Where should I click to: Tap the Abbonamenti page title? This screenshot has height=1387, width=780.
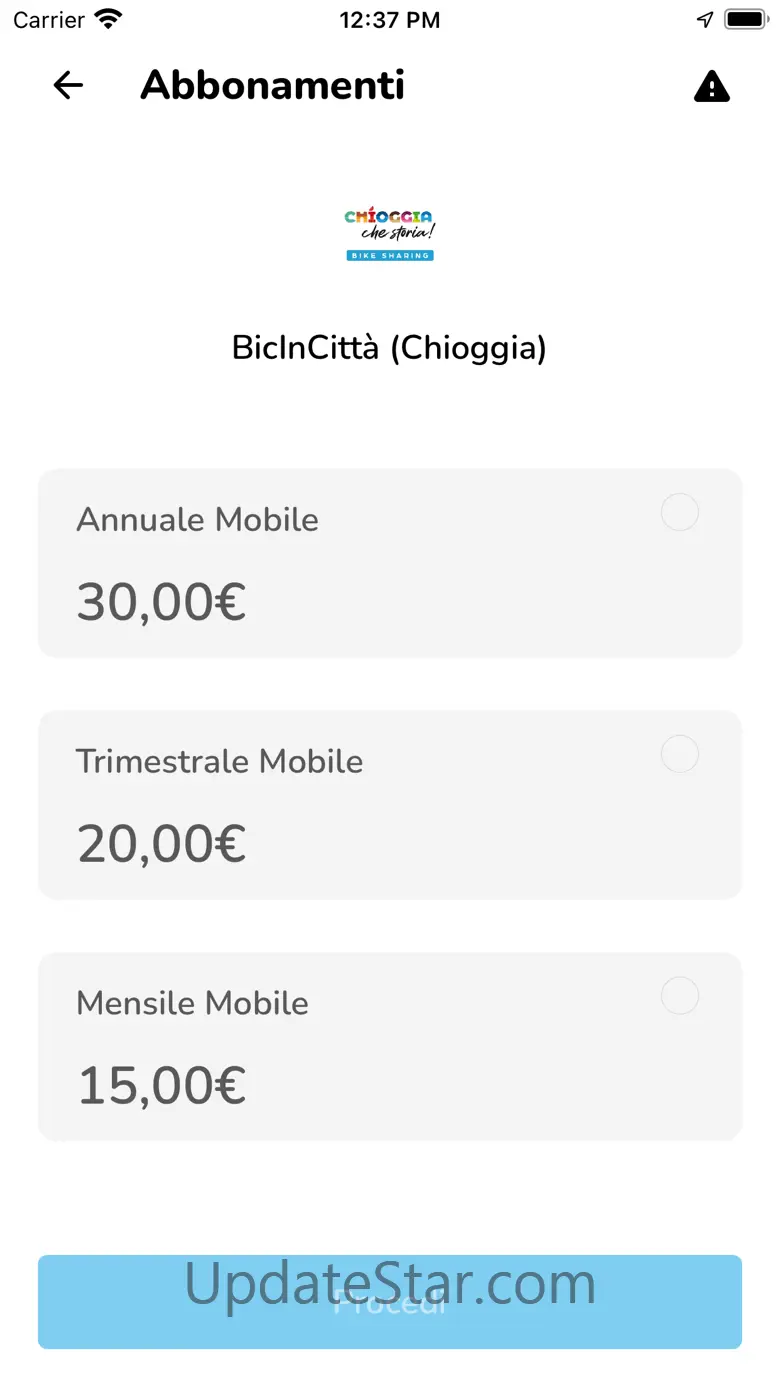pos(272,86)
